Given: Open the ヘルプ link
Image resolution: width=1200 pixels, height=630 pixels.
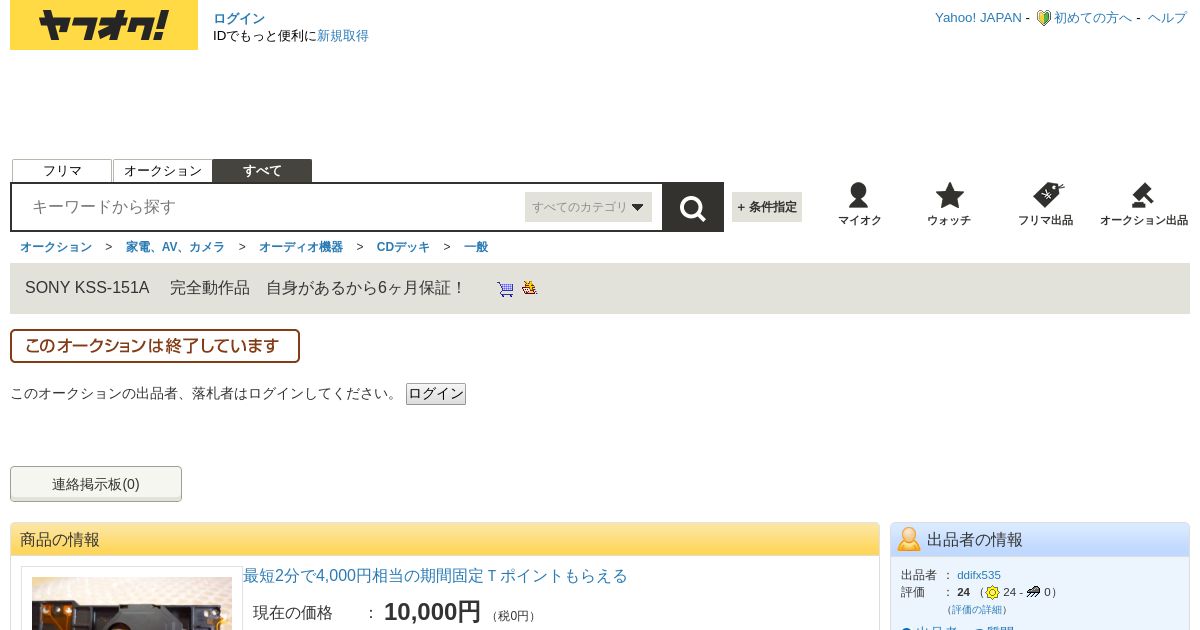Looking at the screenshot, I should 1167,18.
